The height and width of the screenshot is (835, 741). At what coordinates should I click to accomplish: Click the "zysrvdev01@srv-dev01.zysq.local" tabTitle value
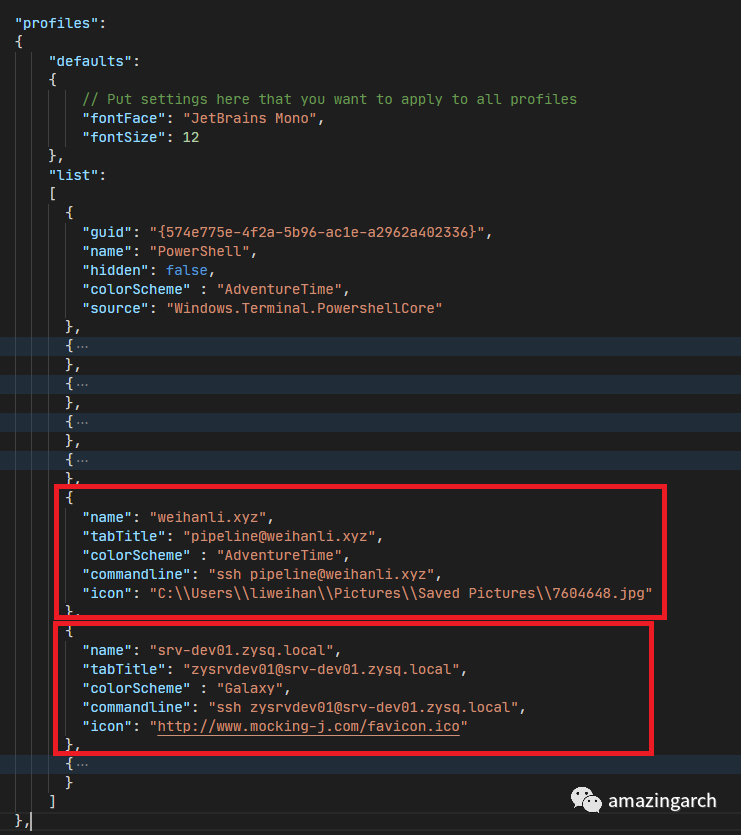(321, 669)
